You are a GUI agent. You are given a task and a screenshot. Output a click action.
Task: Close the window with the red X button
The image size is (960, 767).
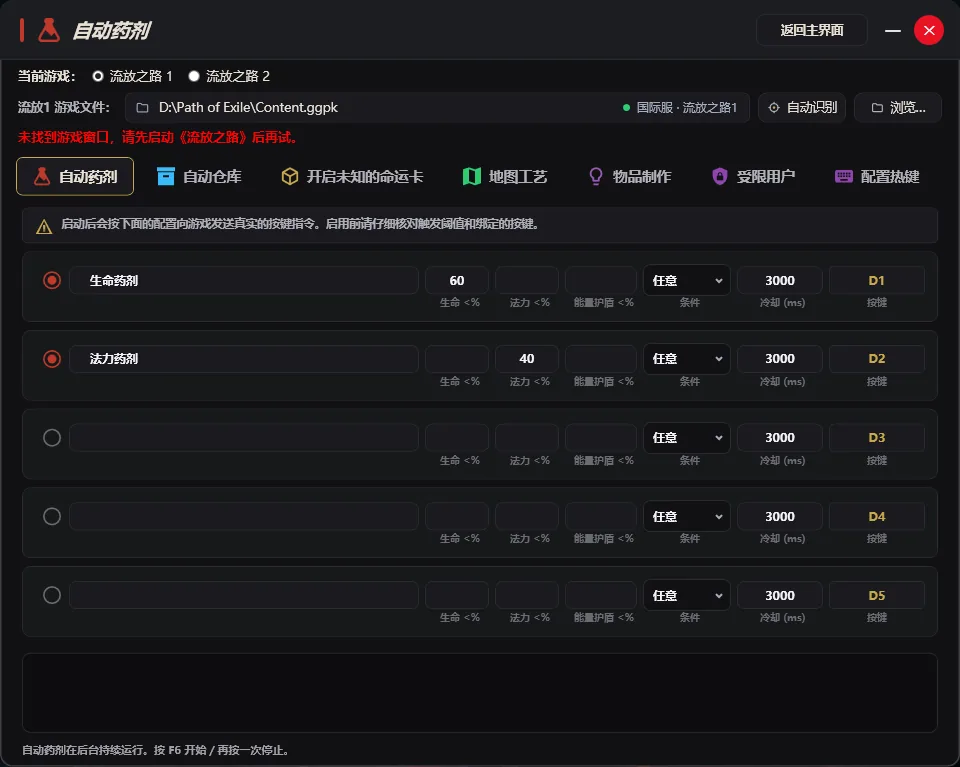[x=929, y=31]
